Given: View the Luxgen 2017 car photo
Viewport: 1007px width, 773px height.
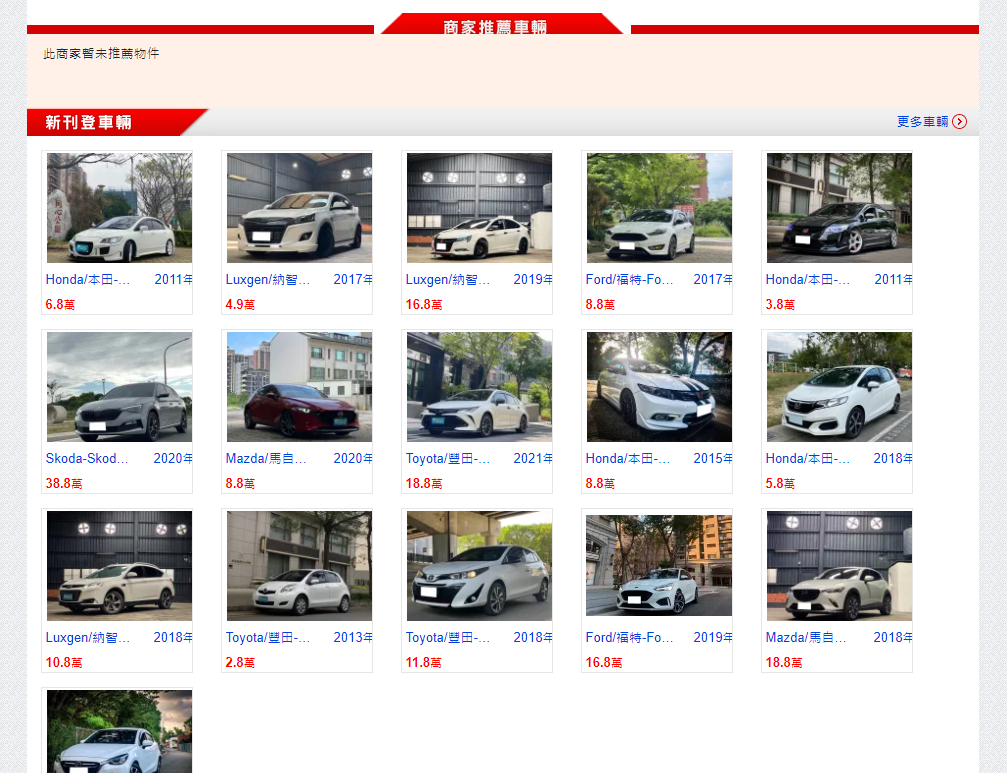Looking at the screenshot, I should point(299,208).
